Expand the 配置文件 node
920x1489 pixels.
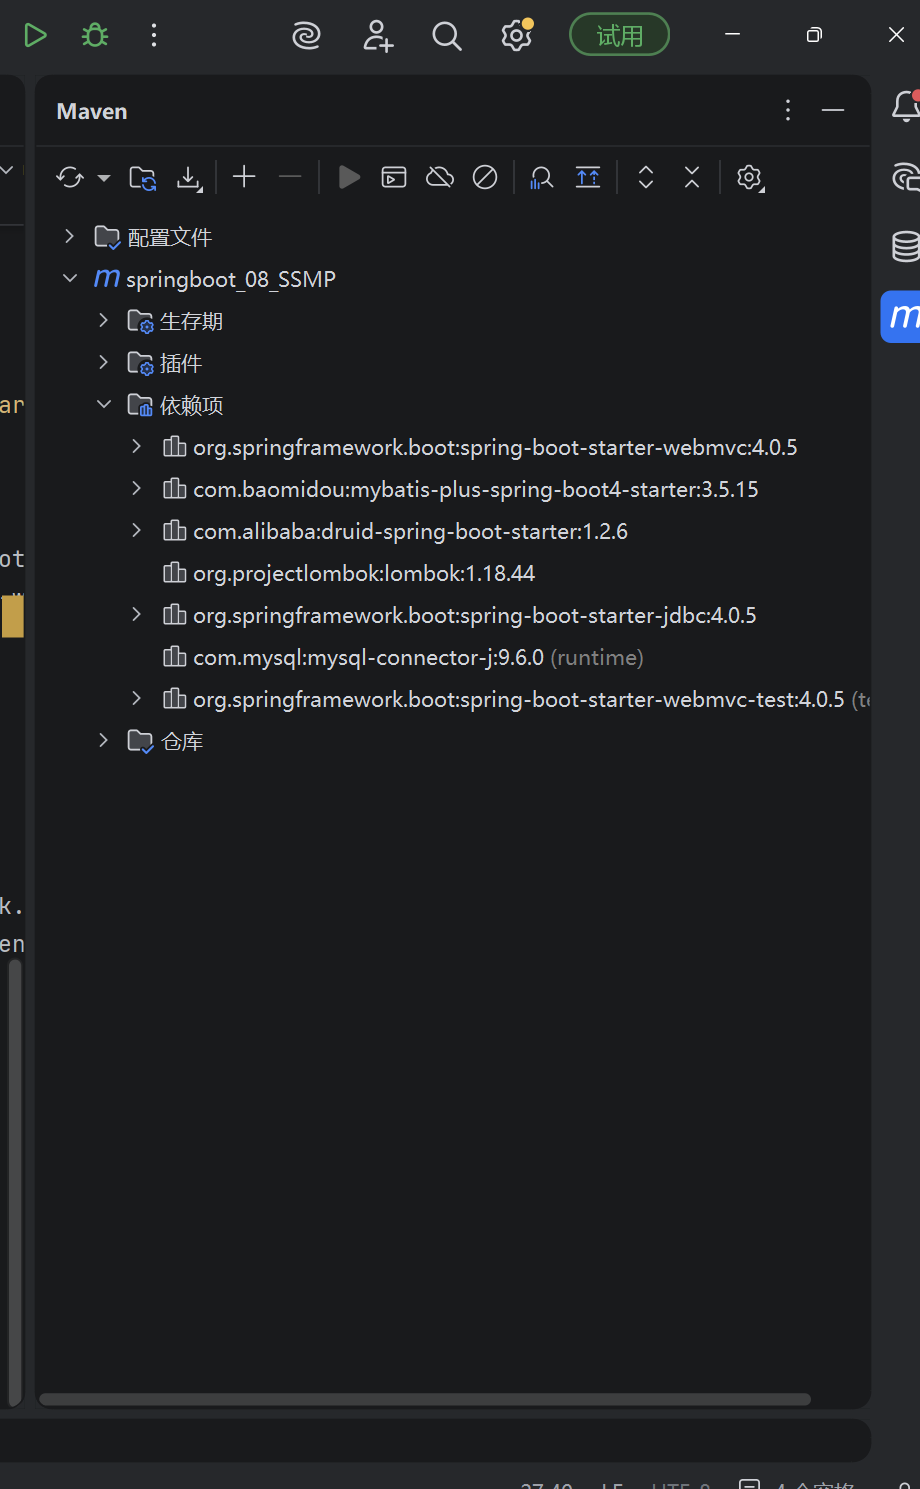(69, 236)
